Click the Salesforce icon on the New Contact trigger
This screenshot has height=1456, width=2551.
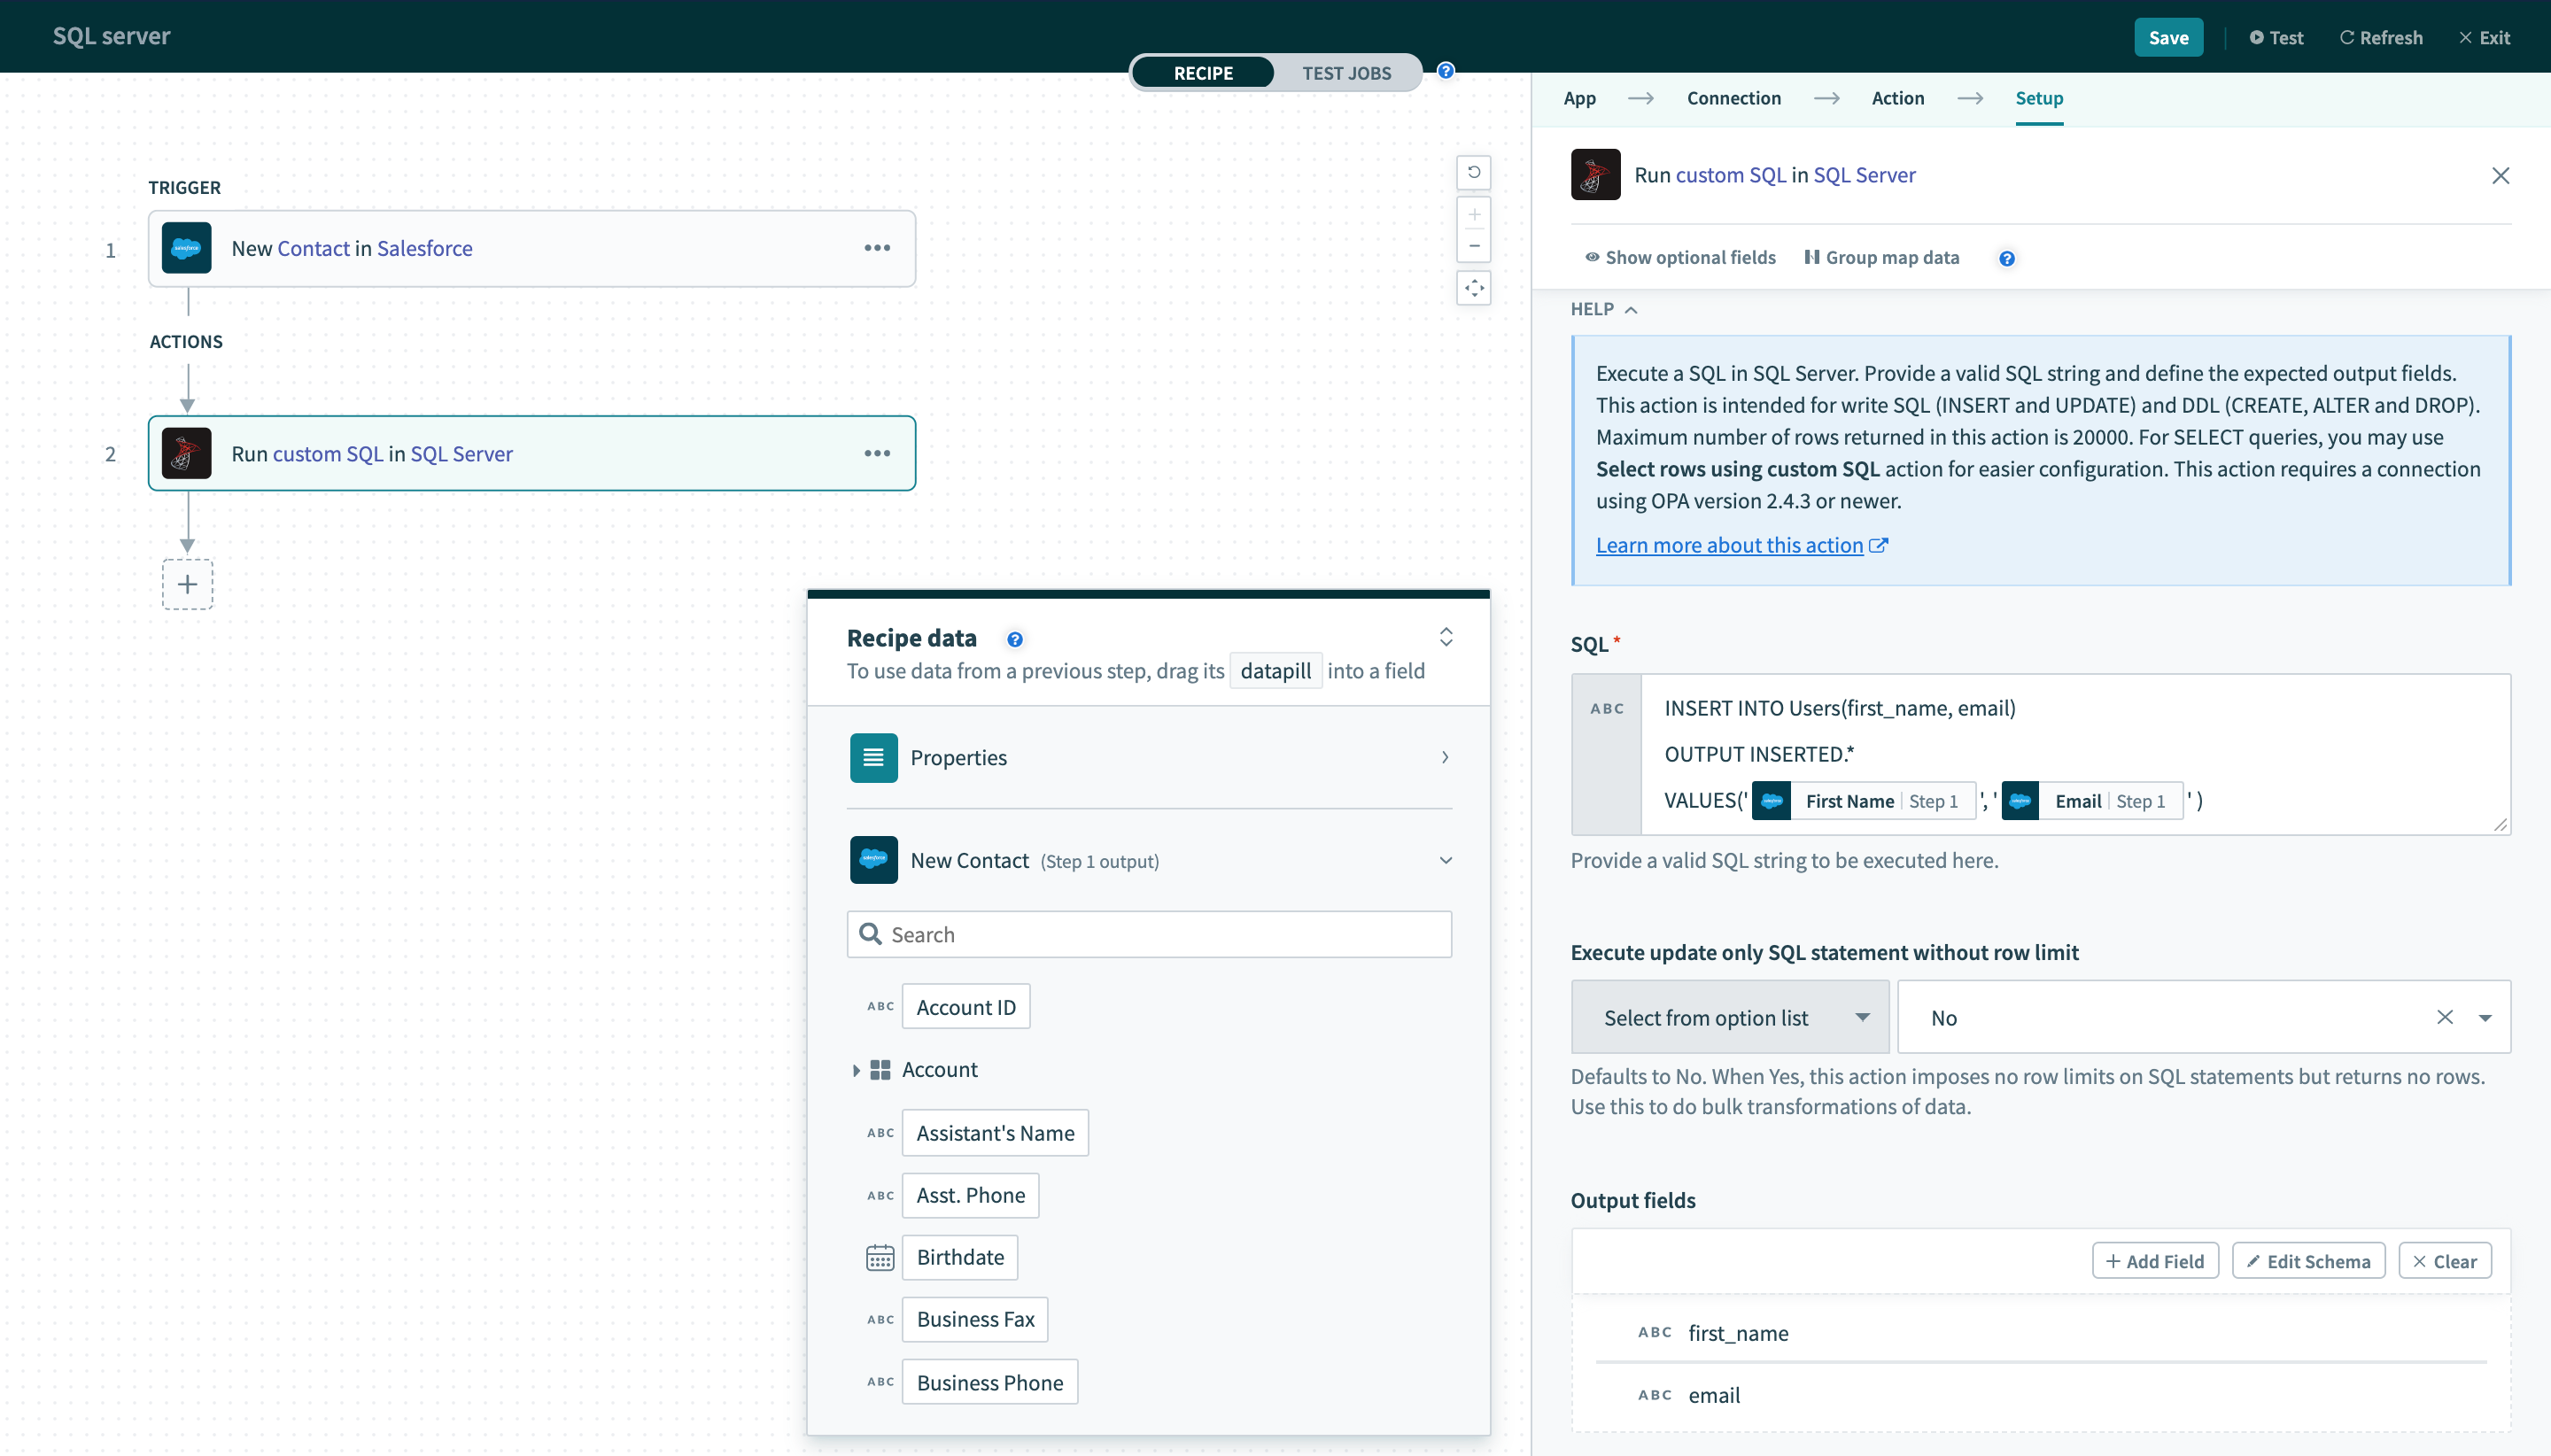187,248
